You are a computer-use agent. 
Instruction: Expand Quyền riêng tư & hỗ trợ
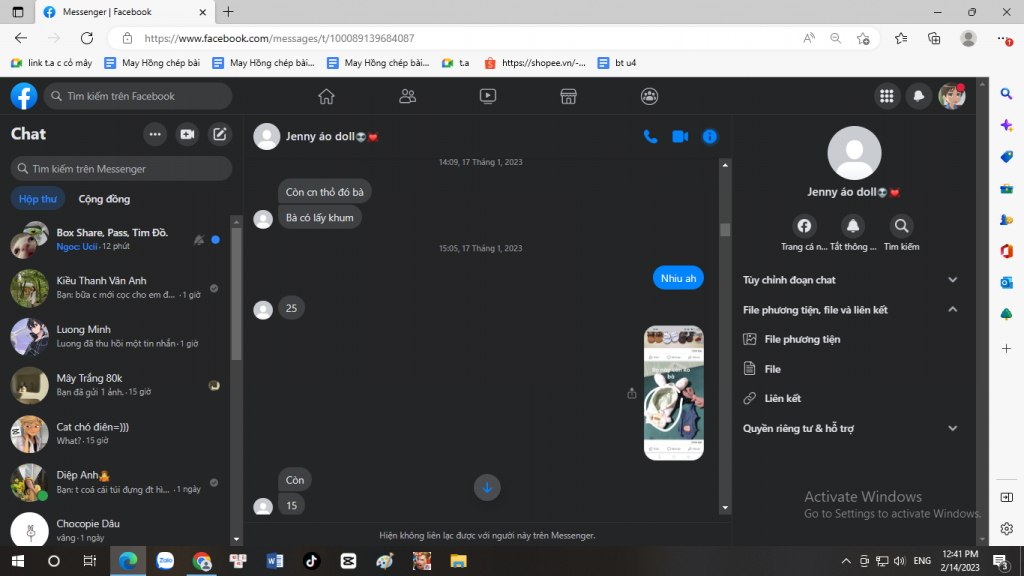click(952, 428)
